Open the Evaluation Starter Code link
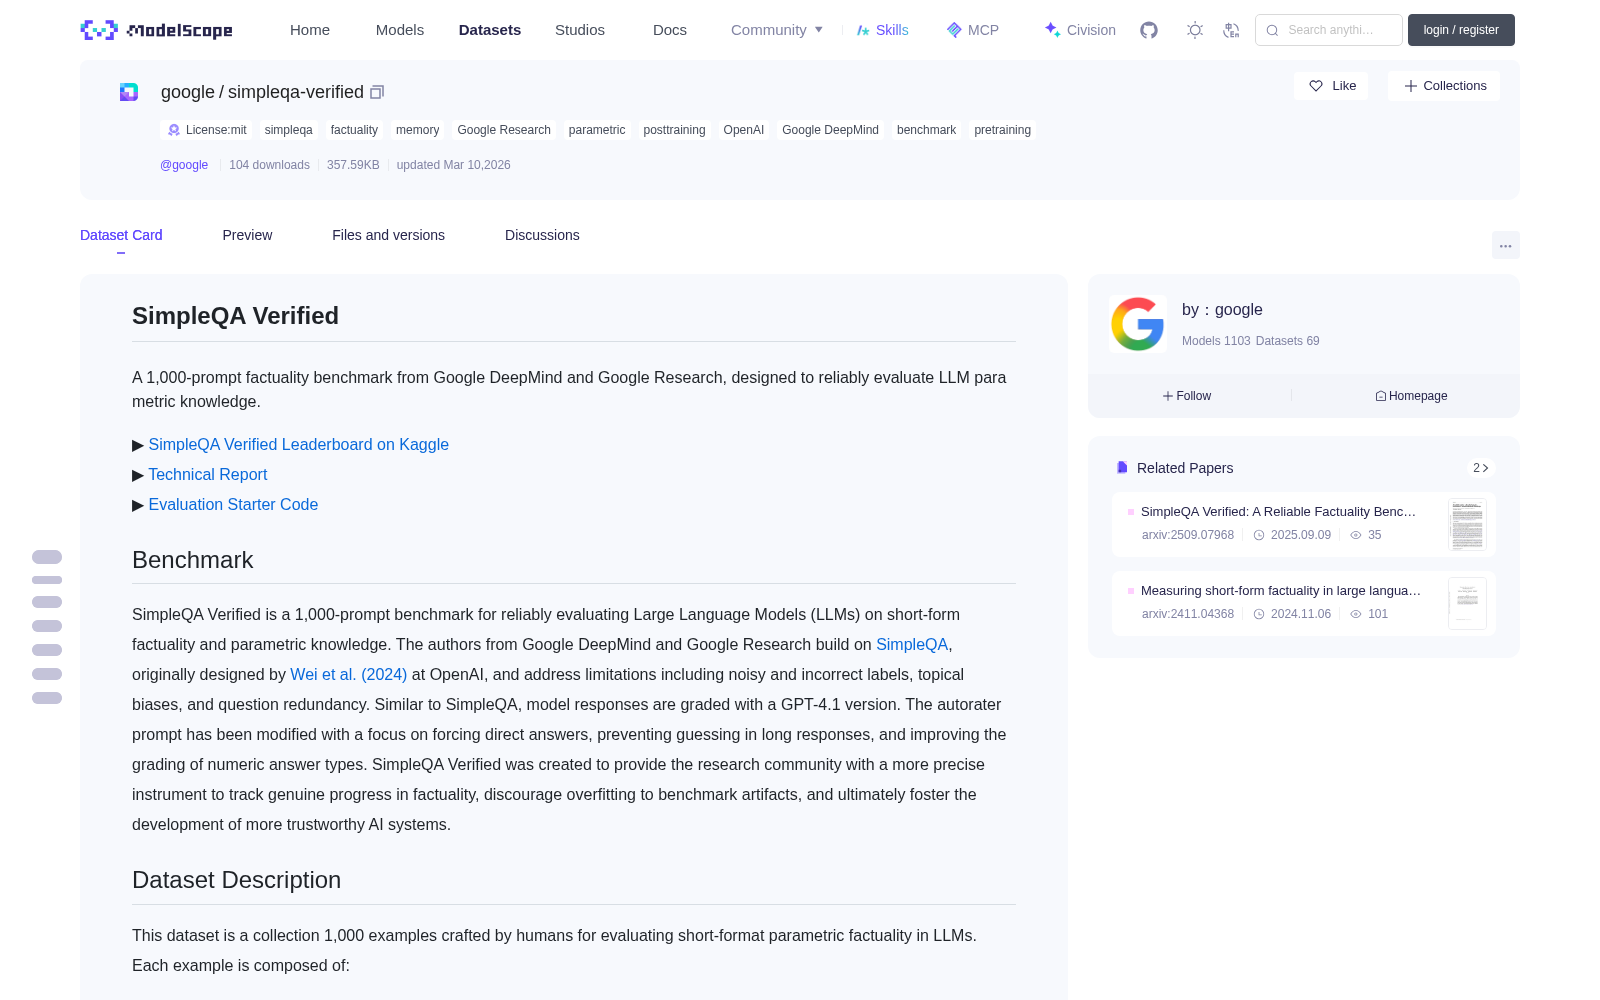The height and width of the screenshot is (1000, 1600). pos(233,505)
